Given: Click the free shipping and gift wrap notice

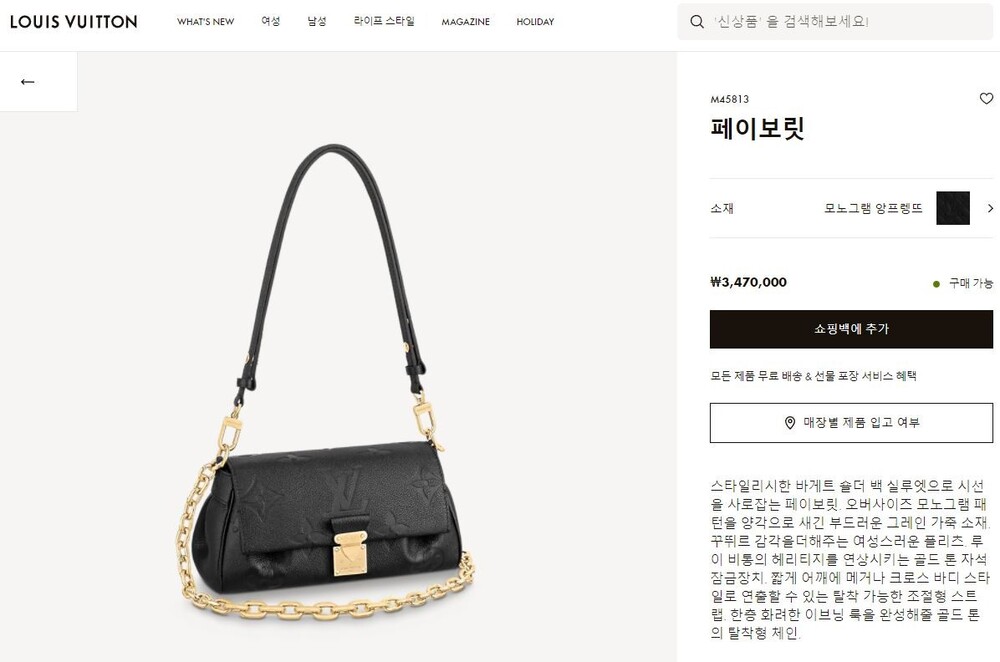Looking at the screenshot, I should tap(813, 376).
